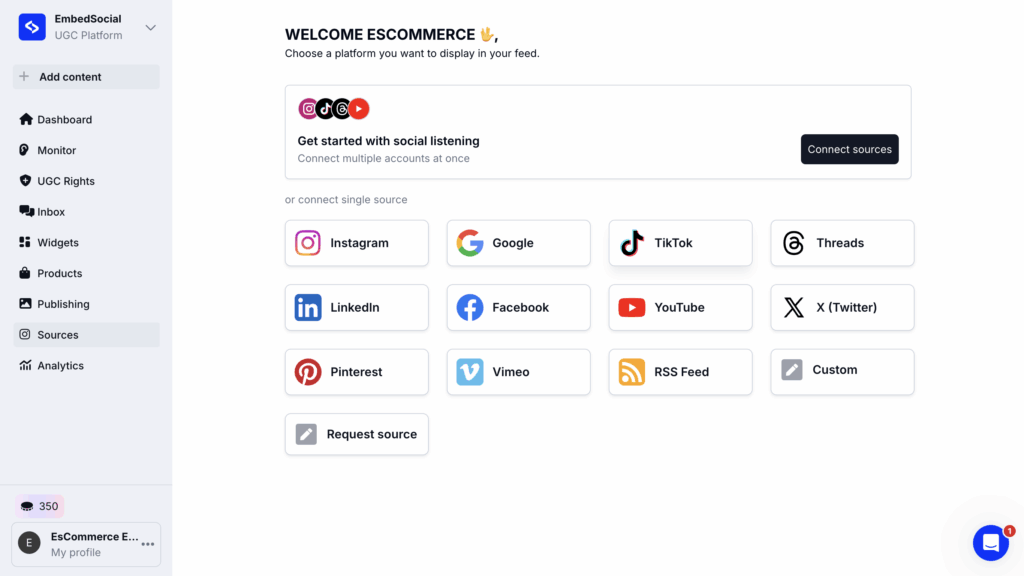Click the Add content button
The image size is (1024, 576).
pyautogui.click(x=86, y=77)
